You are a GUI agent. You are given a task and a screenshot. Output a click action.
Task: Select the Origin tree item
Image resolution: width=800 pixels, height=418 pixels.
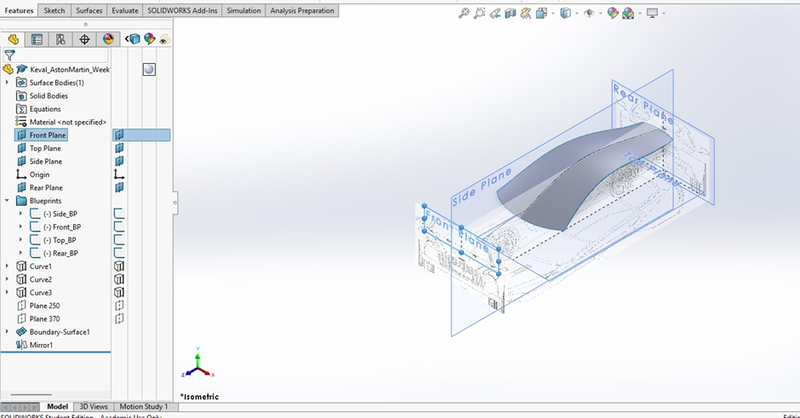(39, 175)
